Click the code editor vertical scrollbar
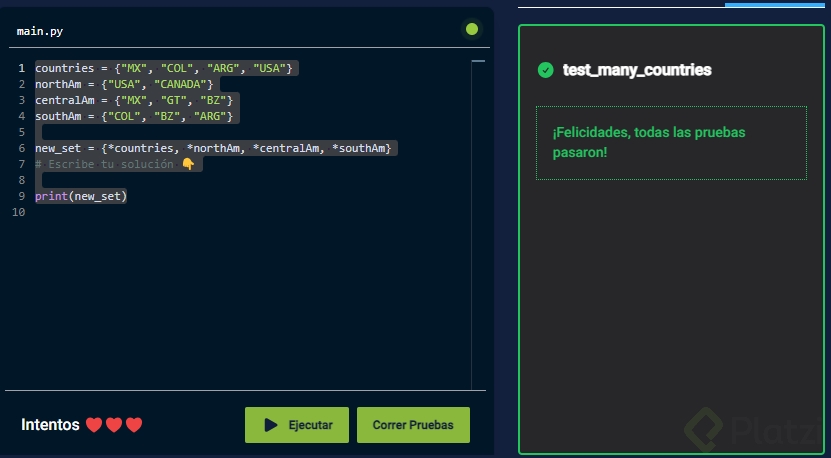Viewport: 831px width, 458px height. click(478, 225)
